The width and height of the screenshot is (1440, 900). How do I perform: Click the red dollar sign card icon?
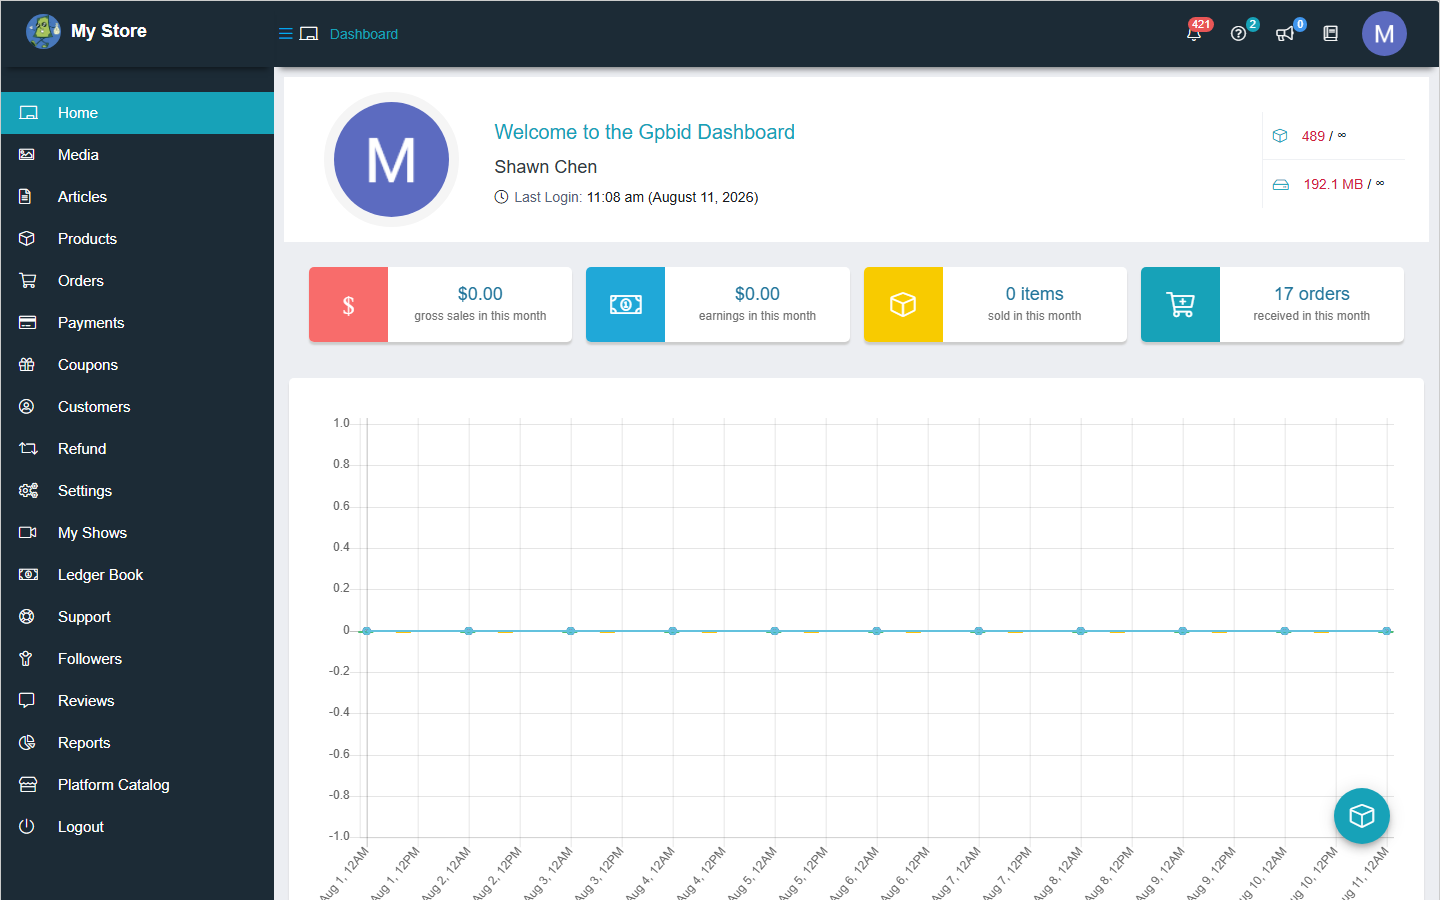(348, 305)
